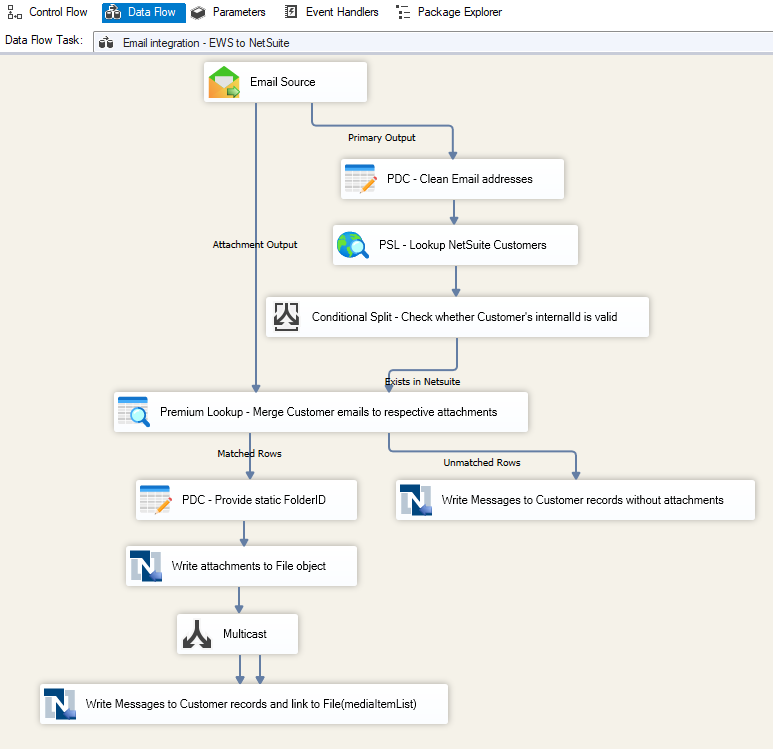This screenshot has width=773, height=753.
Task: Click the Data Flow Task combo icon
Action: coord(106,43)
